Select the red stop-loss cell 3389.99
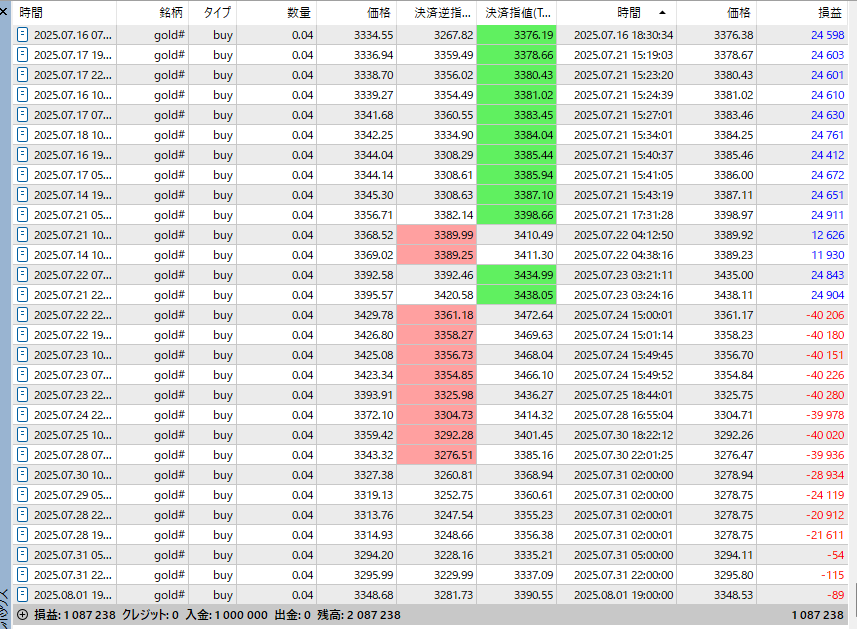This screenshot has height=629, width=857. click(x=437, y=235)
